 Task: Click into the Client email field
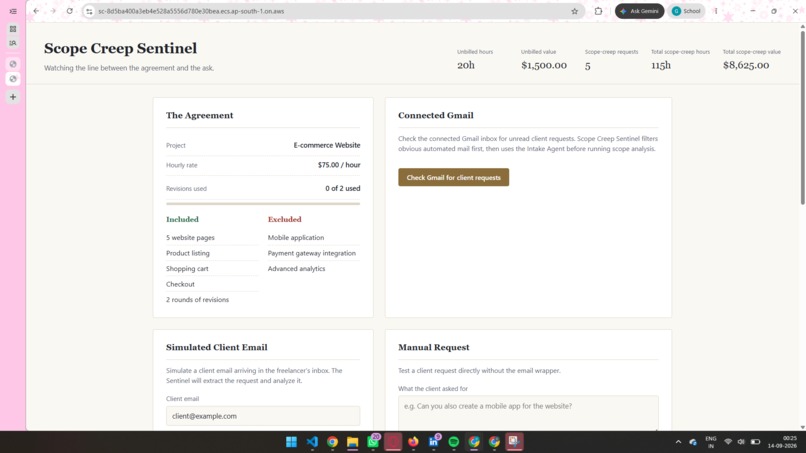click(263, 416)
